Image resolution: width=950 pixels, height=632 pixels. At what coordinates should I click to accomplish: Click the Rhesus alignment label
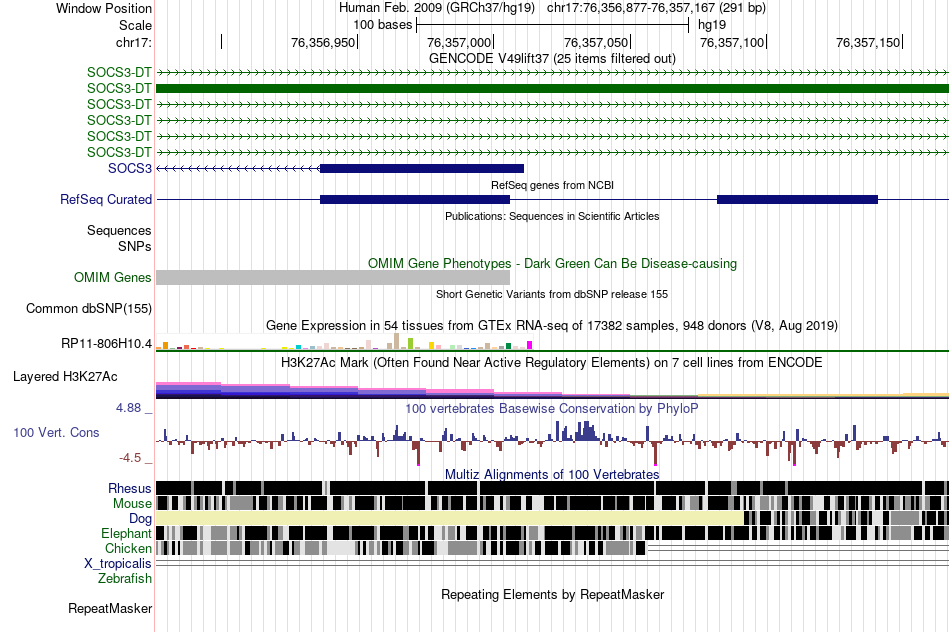click(130, 488)
